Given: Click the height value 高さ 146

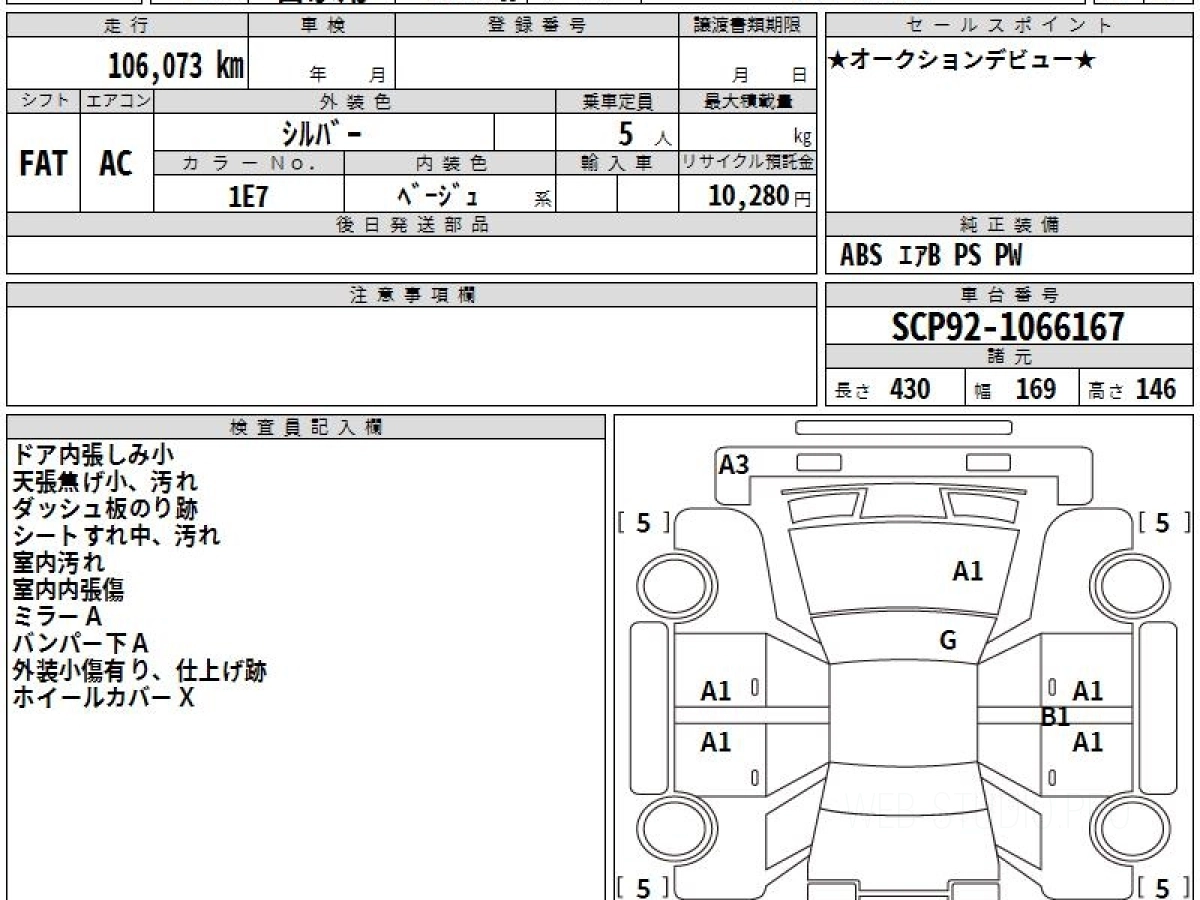Looking at the screenshot, I should coord(1133,389).
